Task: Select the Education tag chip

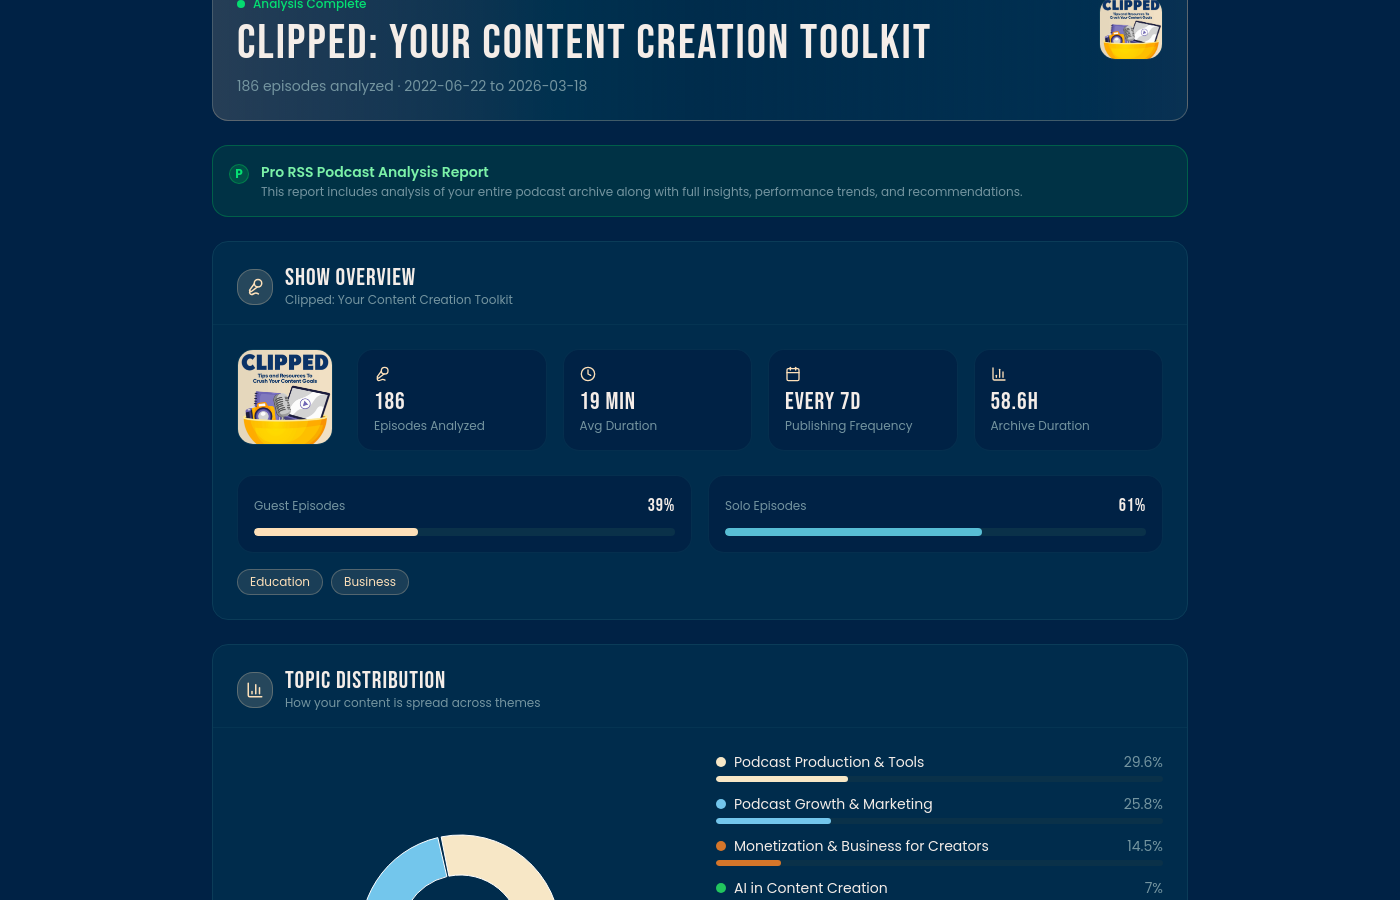Action: point(280,581)
